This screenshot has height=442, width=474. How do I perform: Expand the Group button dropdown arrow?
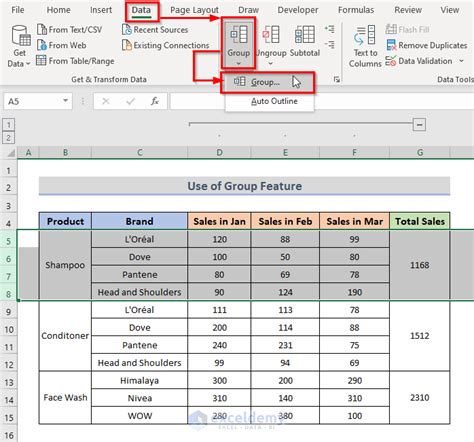pos(239,63)
